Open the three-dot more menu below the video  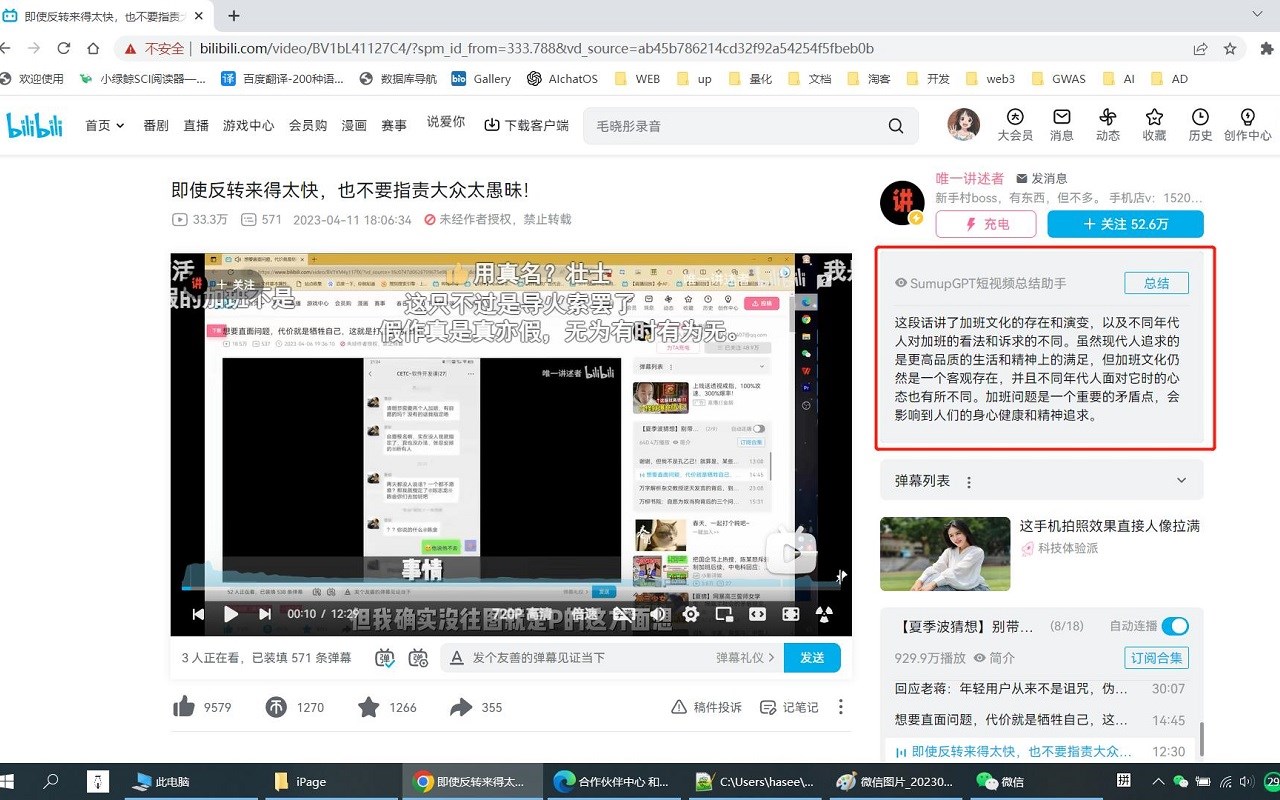[x=841, y=707]
